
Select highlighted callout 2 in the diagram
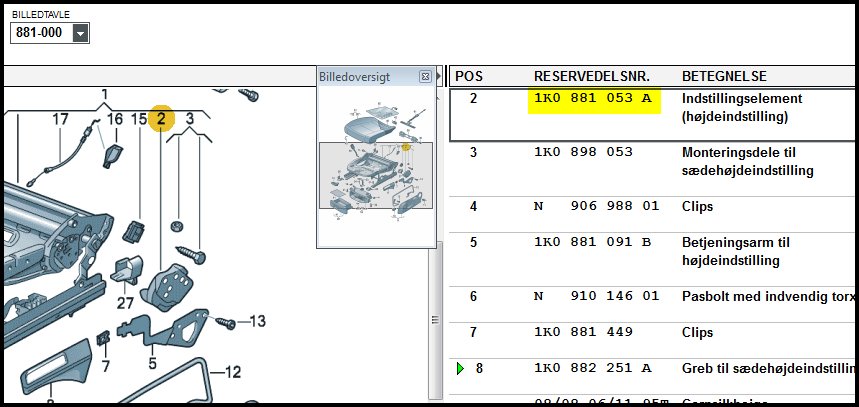[x=161, y=119]
